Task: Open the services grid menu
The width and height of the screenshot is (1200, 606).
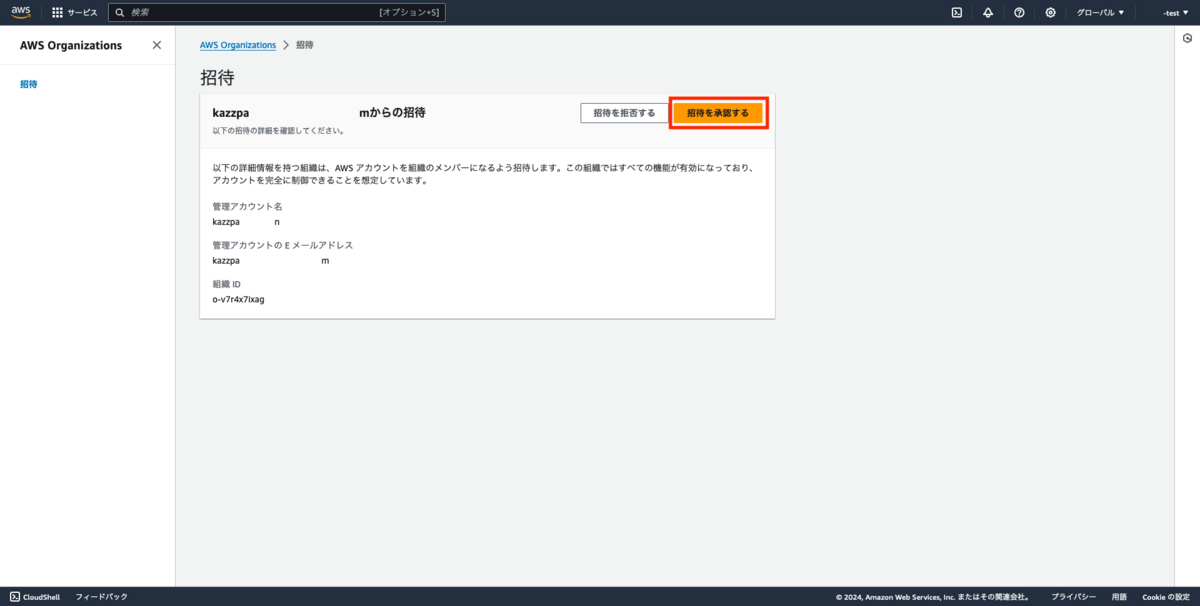Action: click(58, 13)
